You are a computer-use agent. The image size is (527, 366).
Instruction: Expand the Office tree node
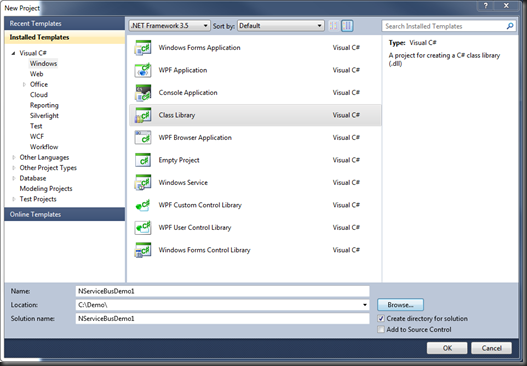click(x=24, y=84)
